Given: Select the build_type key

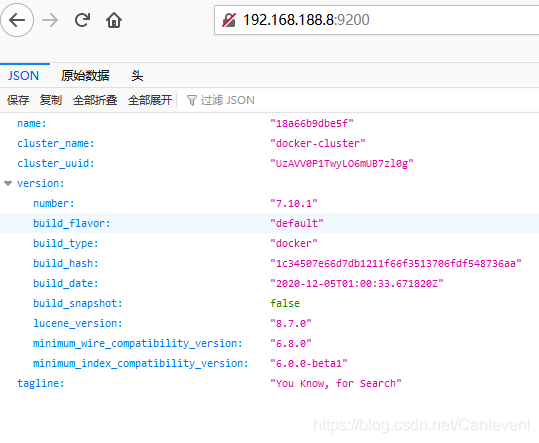Looking at the screenshot, I should click(66, 243).
